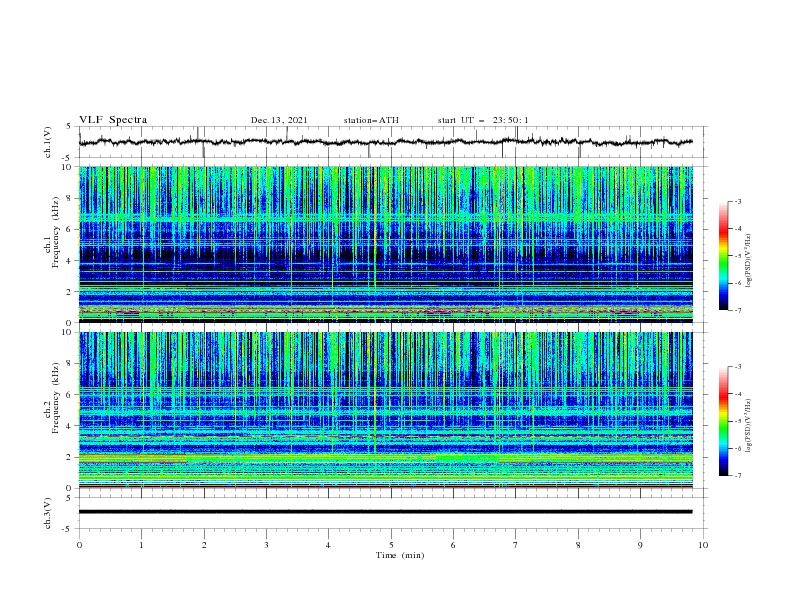Click time axis tick label "6"

[453, 545]
